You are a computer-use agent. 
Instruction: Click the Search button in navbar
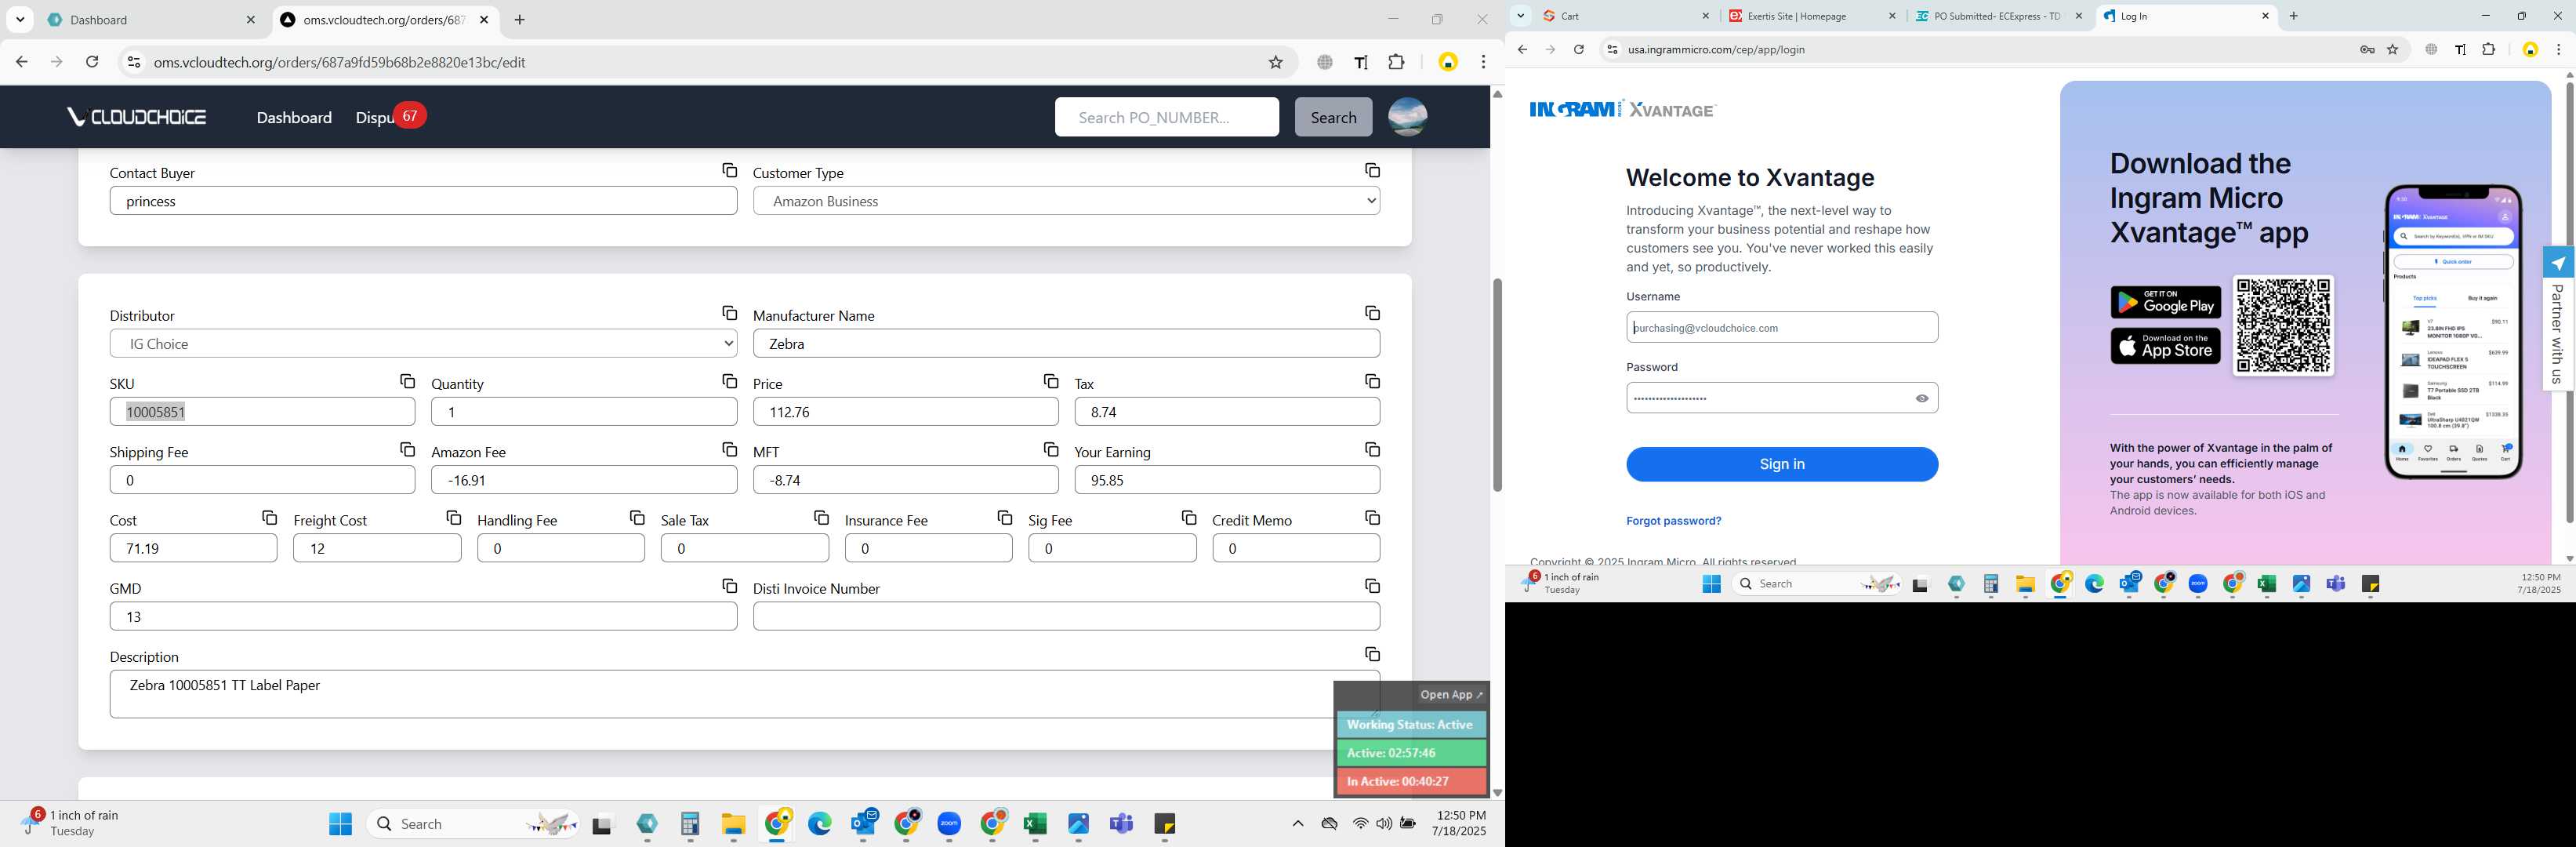1333,117
